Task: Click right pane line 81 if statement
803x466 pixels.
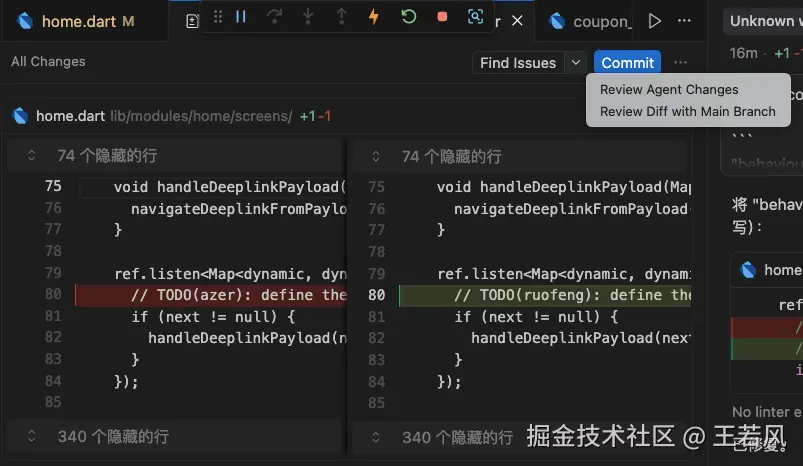Action: click(x=536, y=317)
